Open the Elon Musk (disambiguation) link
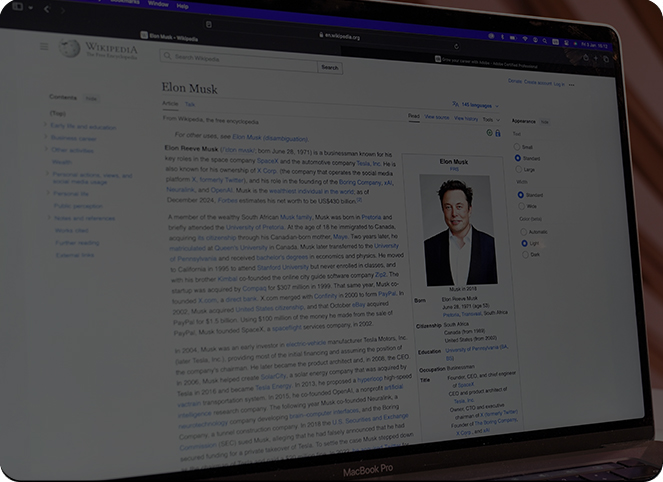 (270, 138)
